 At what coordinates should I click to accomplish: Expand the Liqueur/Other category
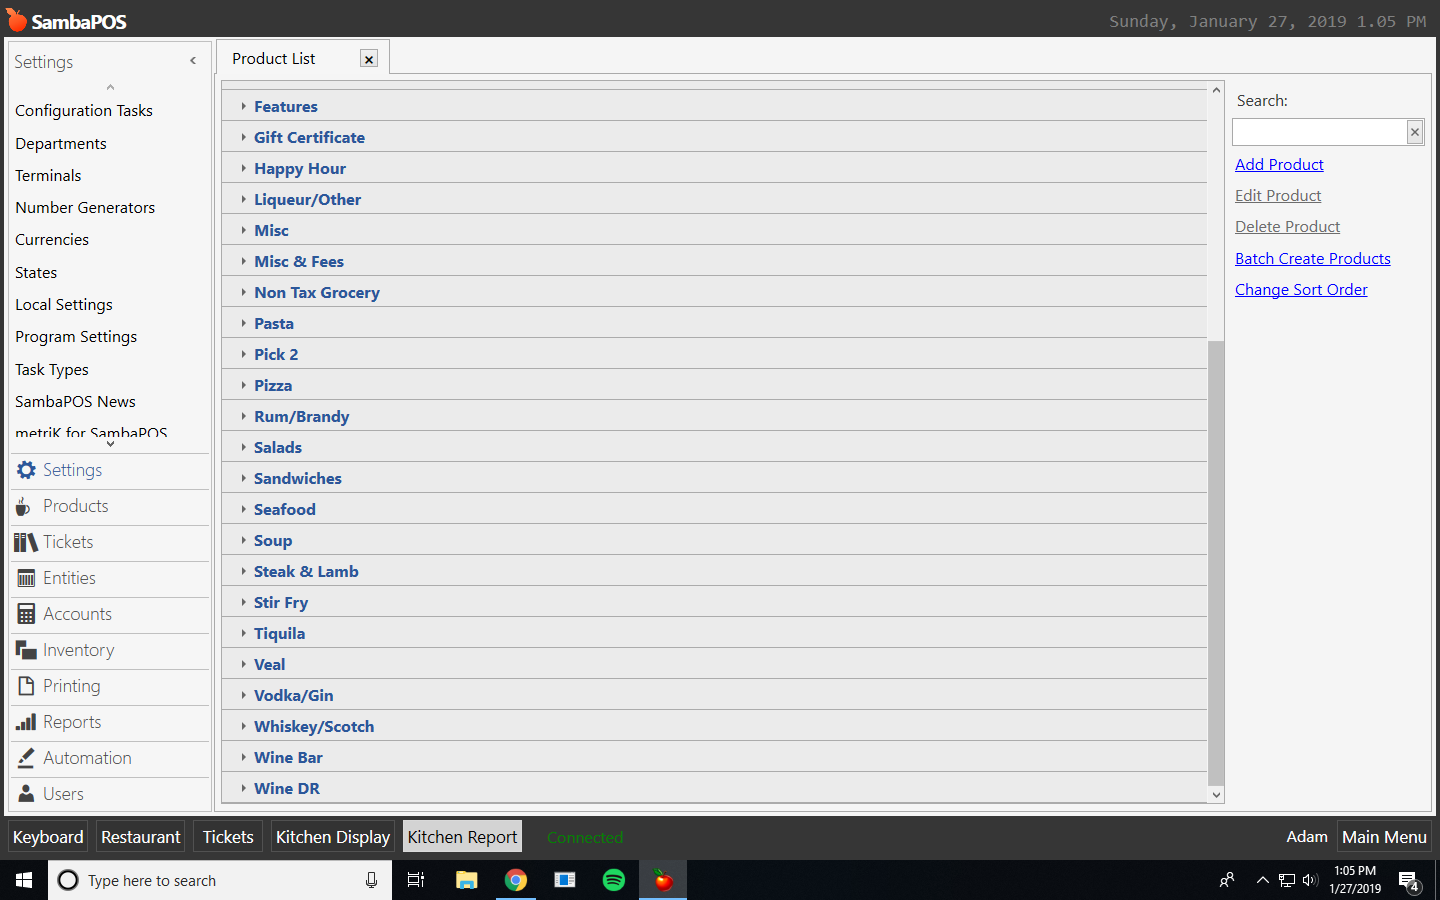click(243, 199)
